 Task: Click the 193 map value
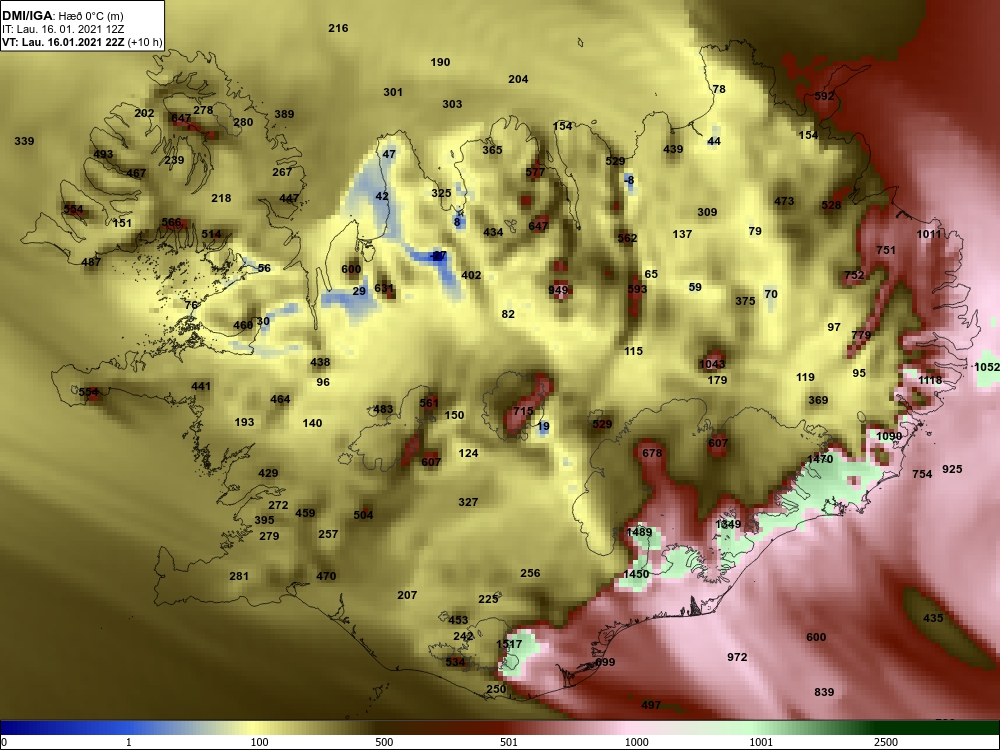244,422
